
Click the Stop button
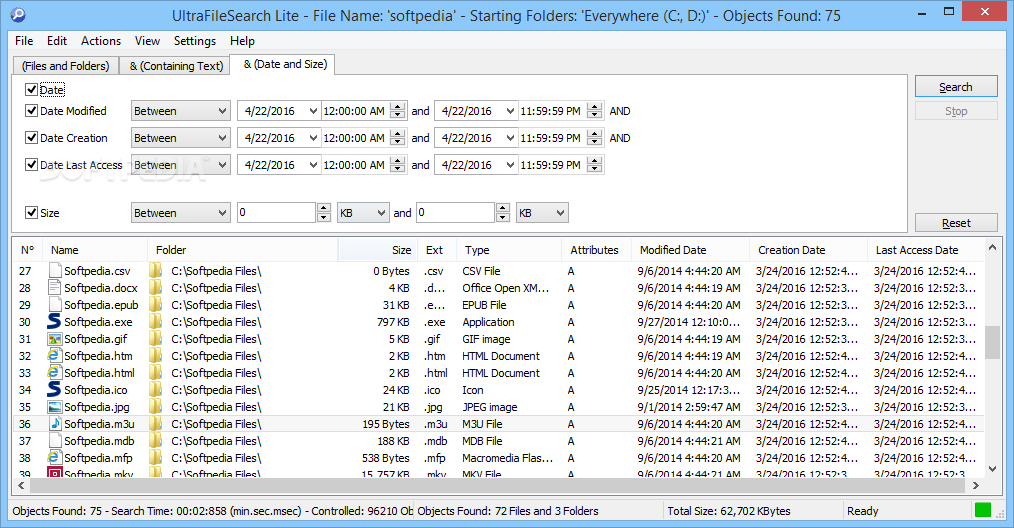pyautogui.click(x=956, y=111)
